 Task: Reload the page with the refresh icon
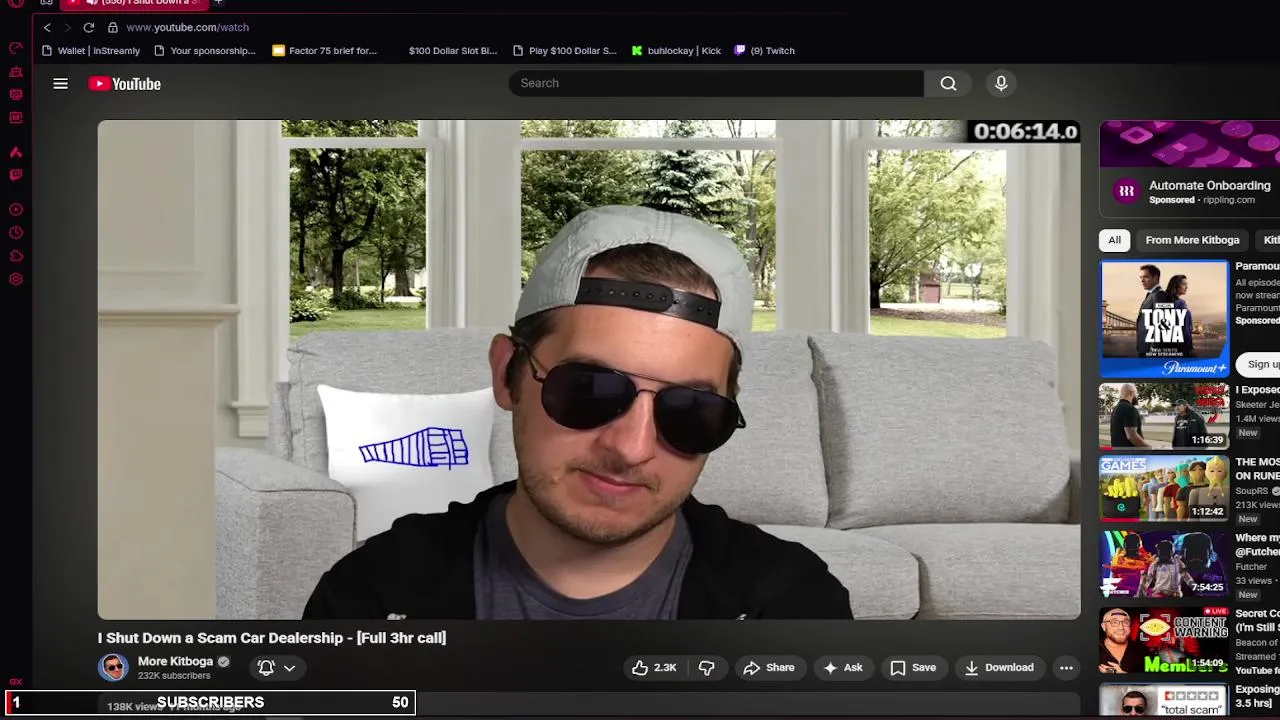(x=89, y=27)
